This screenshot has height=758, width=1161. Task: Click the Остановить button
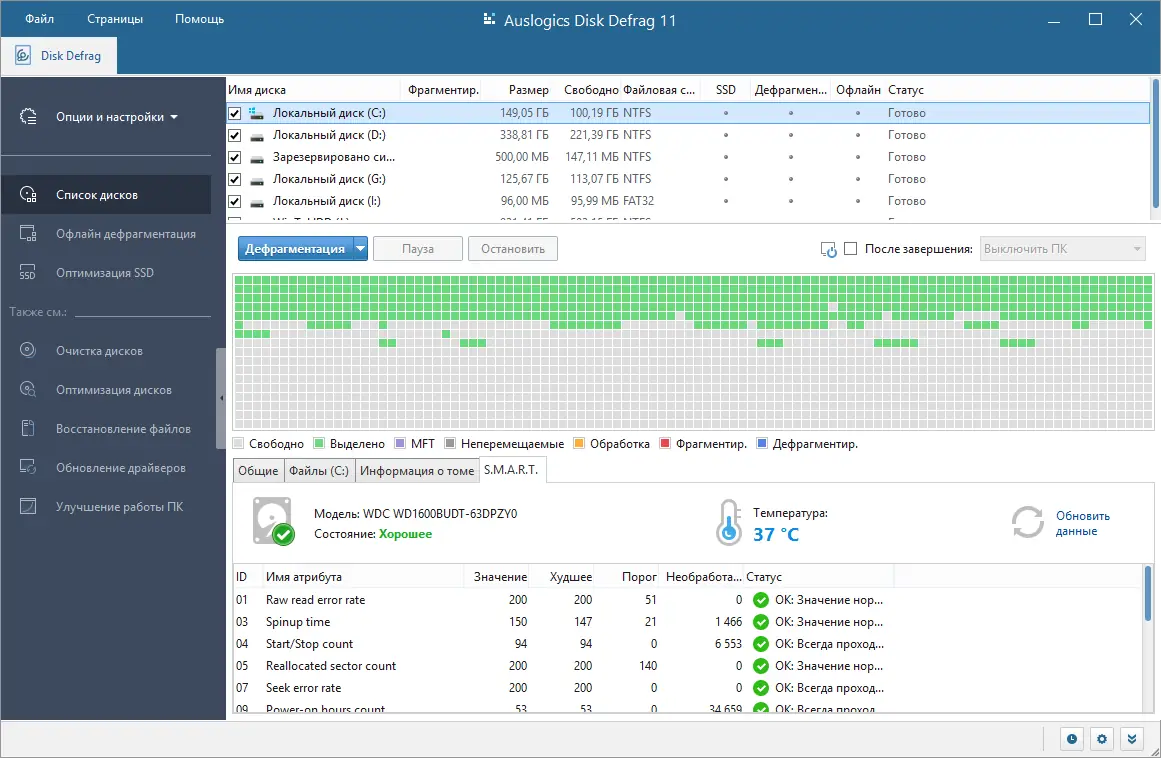click(512, 248)
